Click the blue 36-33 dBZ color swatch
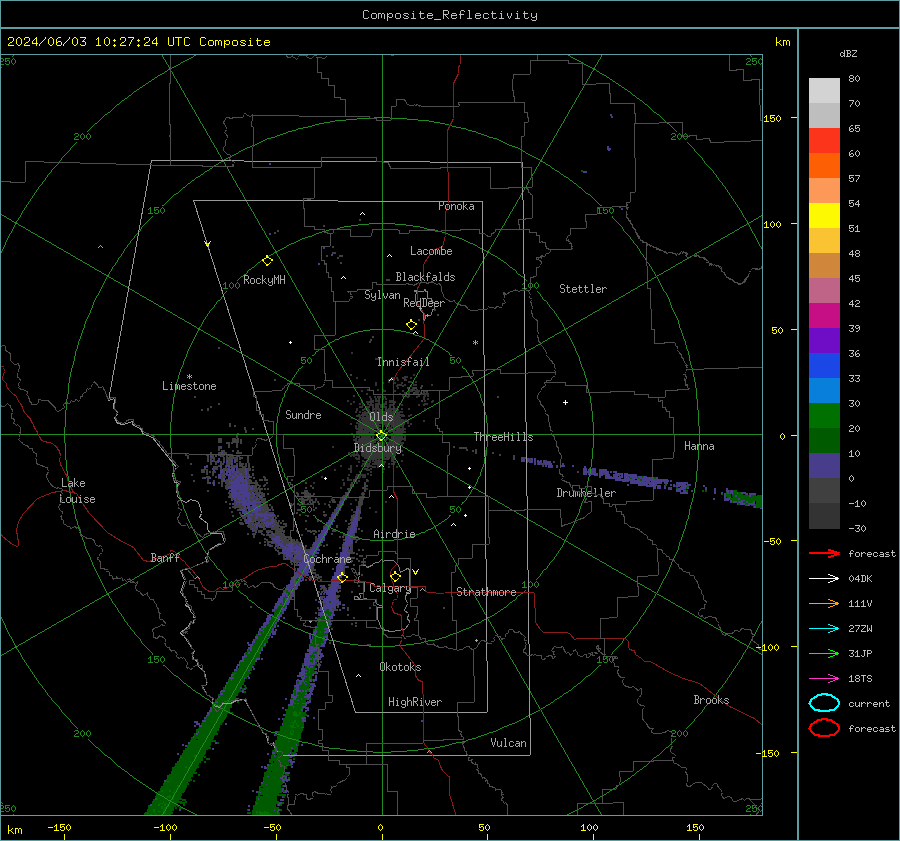The height and width of the screenshot is (841, 900). click(x=824, y=365)
